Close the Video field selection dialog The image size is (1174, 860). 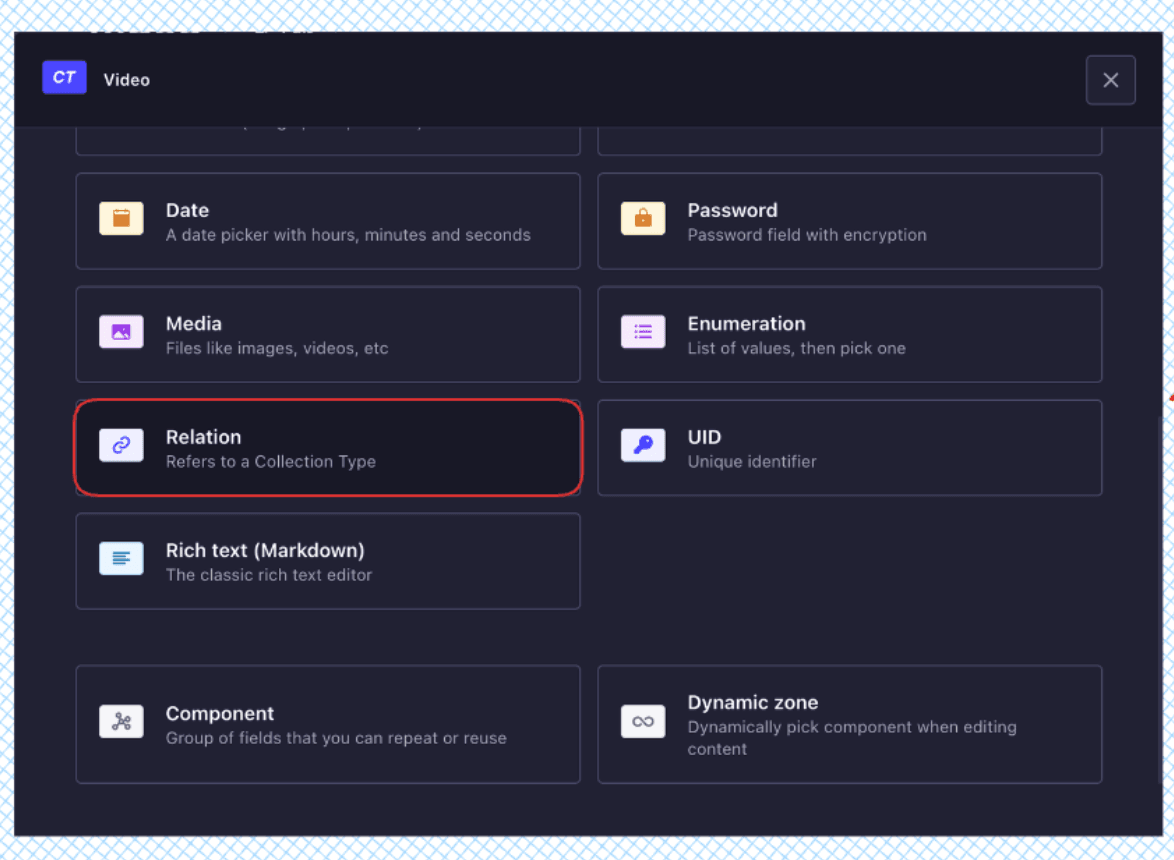click(x=1110, y=80)
